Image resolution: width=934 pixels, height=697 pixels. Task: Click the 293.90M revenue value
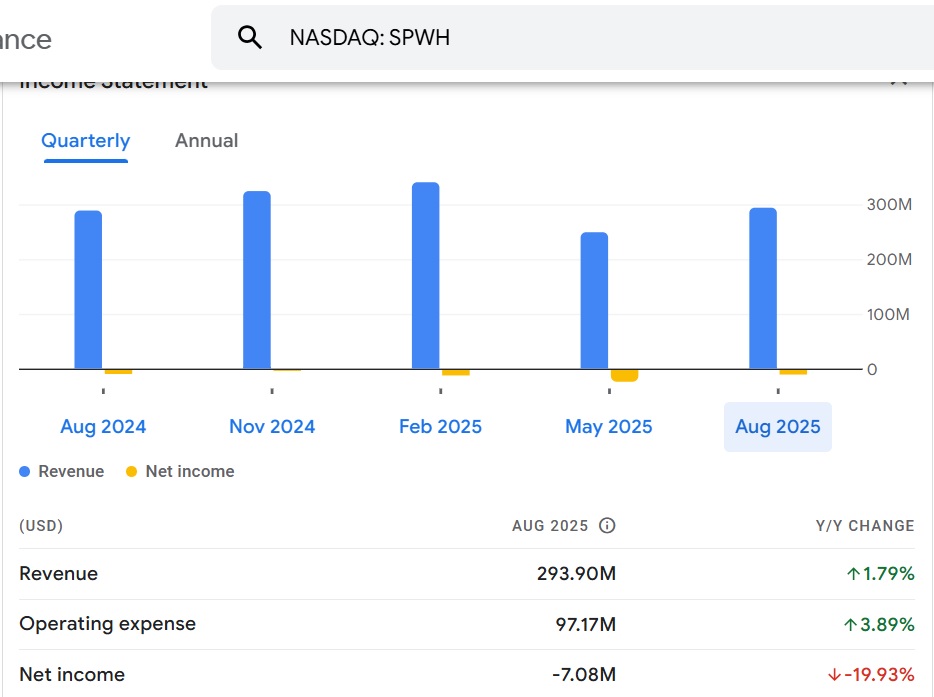tap(576, 574)
